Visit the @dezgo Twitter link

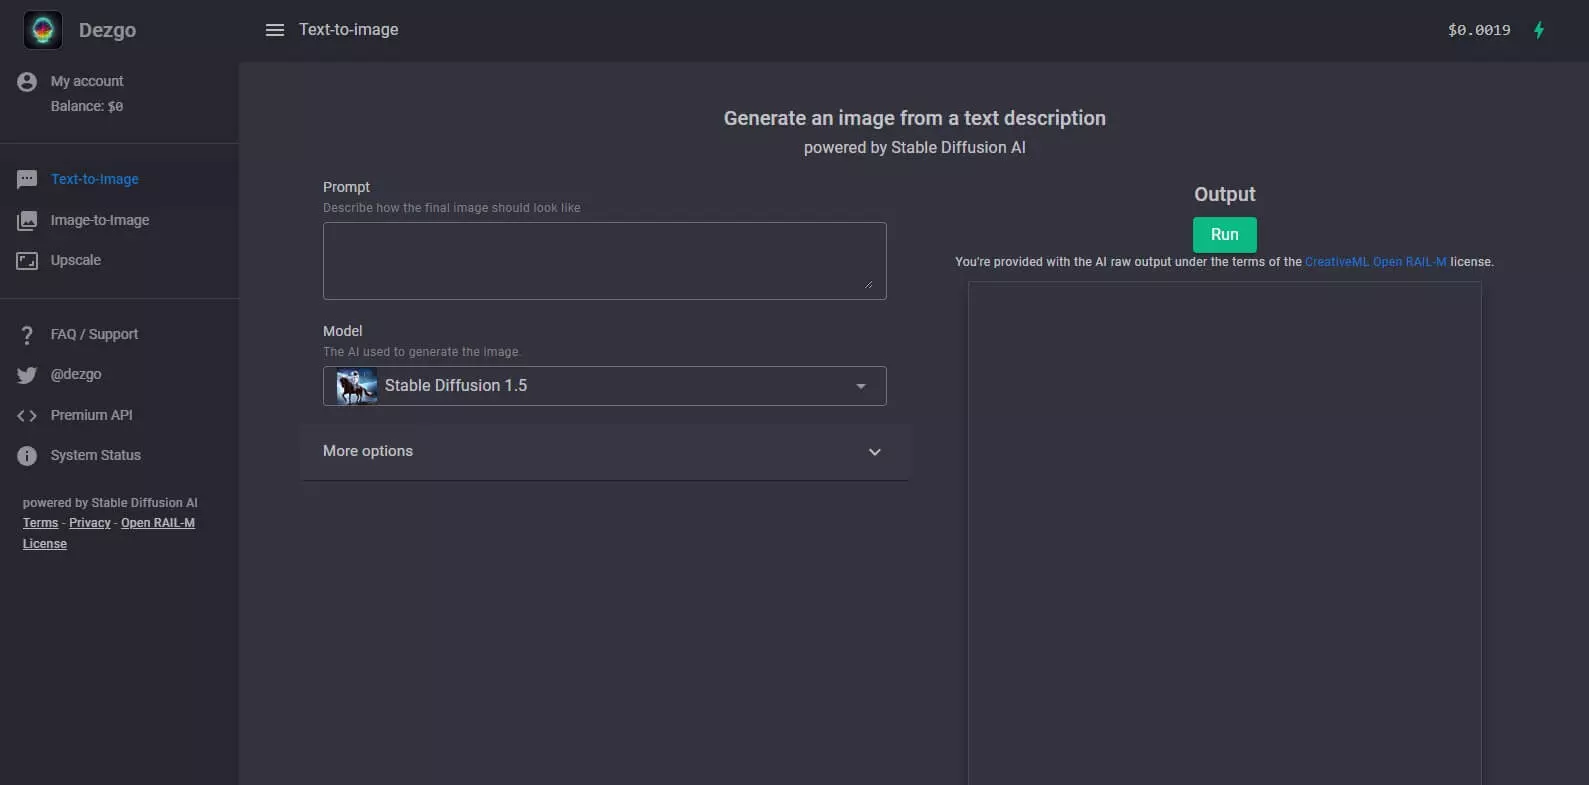click(x=76, y=374)
